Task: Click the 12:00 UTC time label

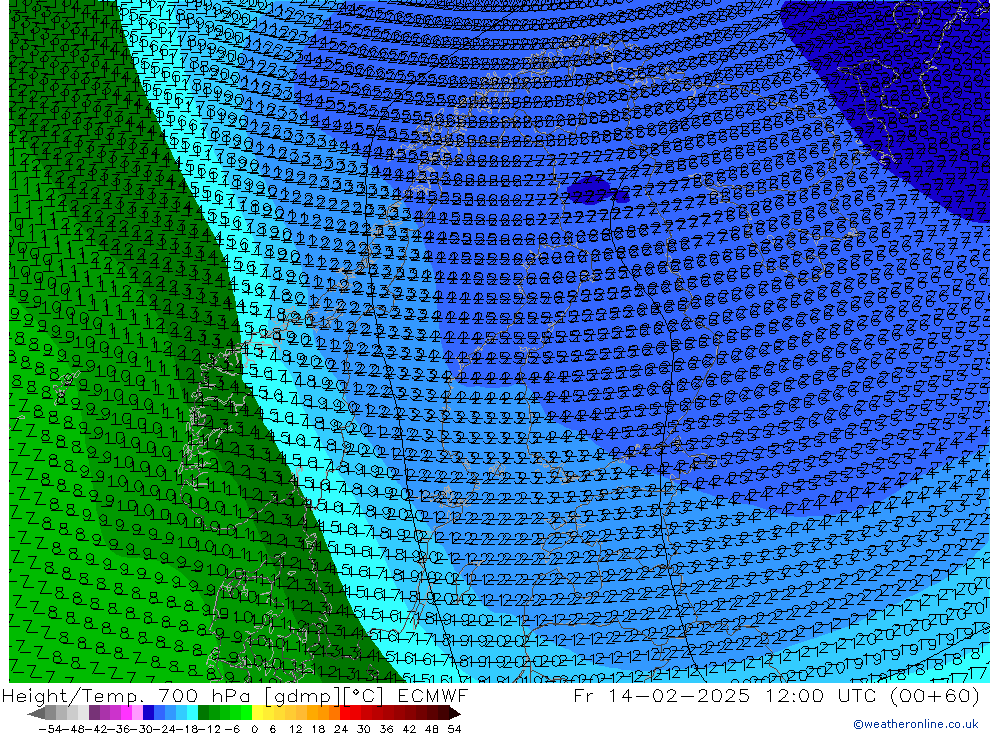Action: [x=821, y=695]
